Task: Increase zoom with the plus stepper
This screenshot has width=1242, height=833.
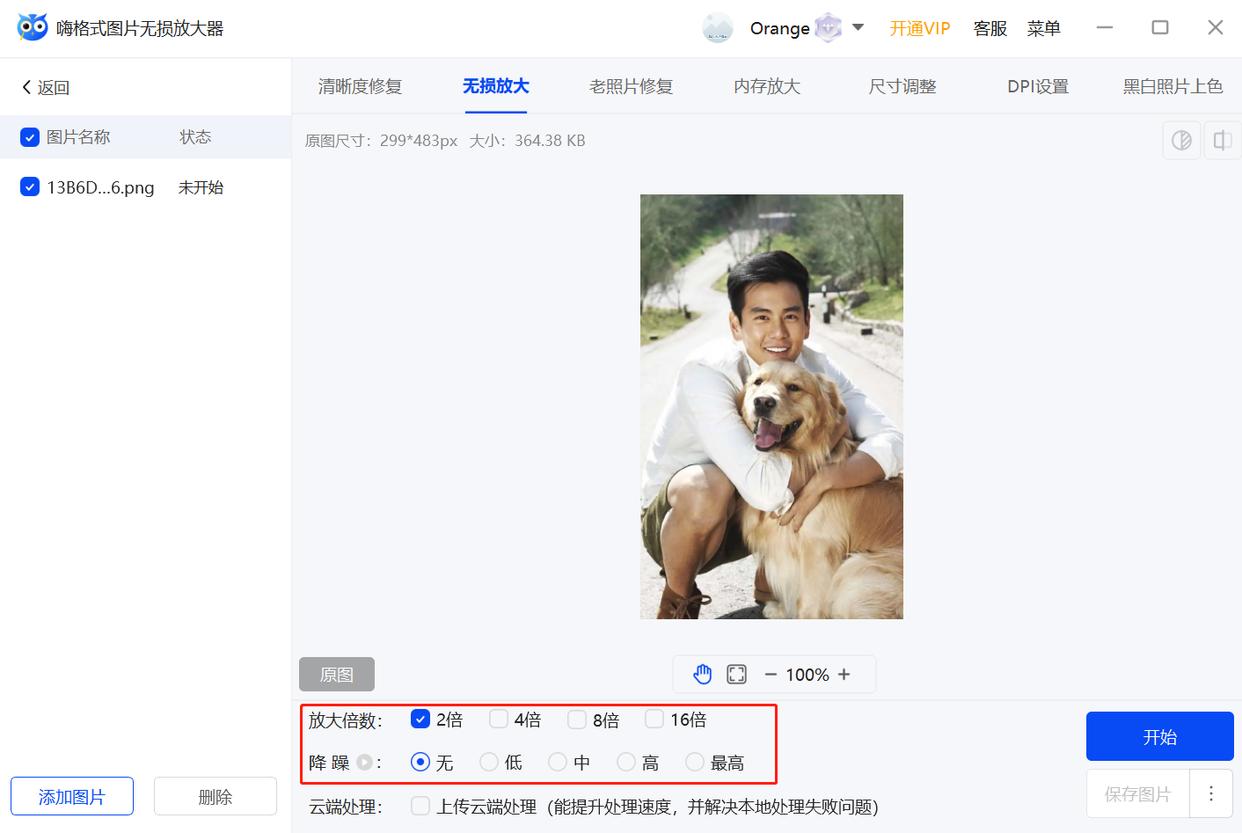Action: (842, 673)
